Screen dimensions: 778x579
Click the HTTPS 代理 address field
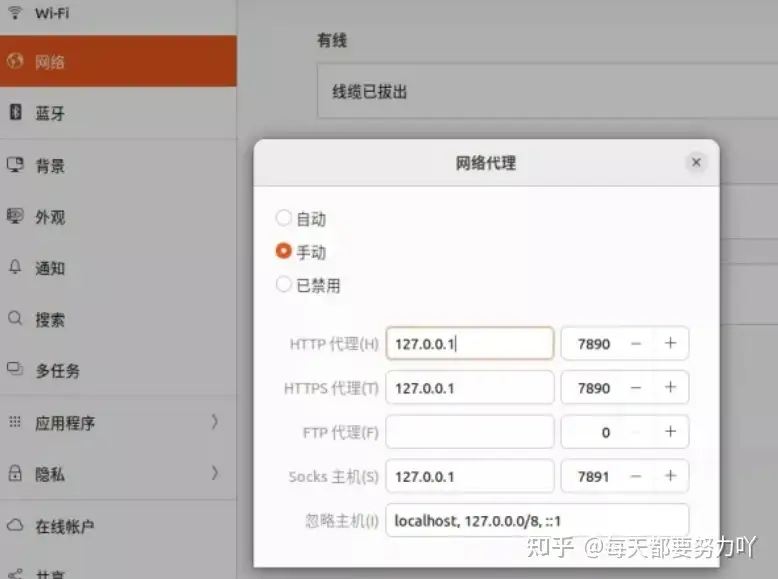[469, 387]
